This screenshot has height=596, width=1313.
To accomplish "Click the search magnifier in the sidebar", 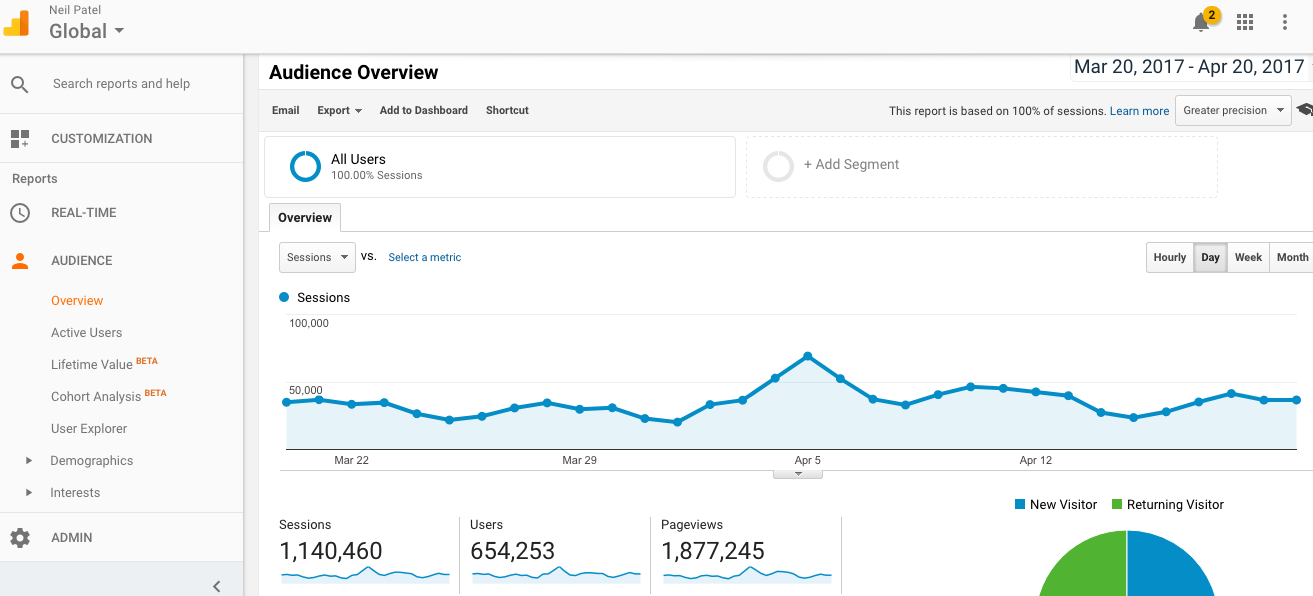I will pyautogui.click(x=20, y=84).
